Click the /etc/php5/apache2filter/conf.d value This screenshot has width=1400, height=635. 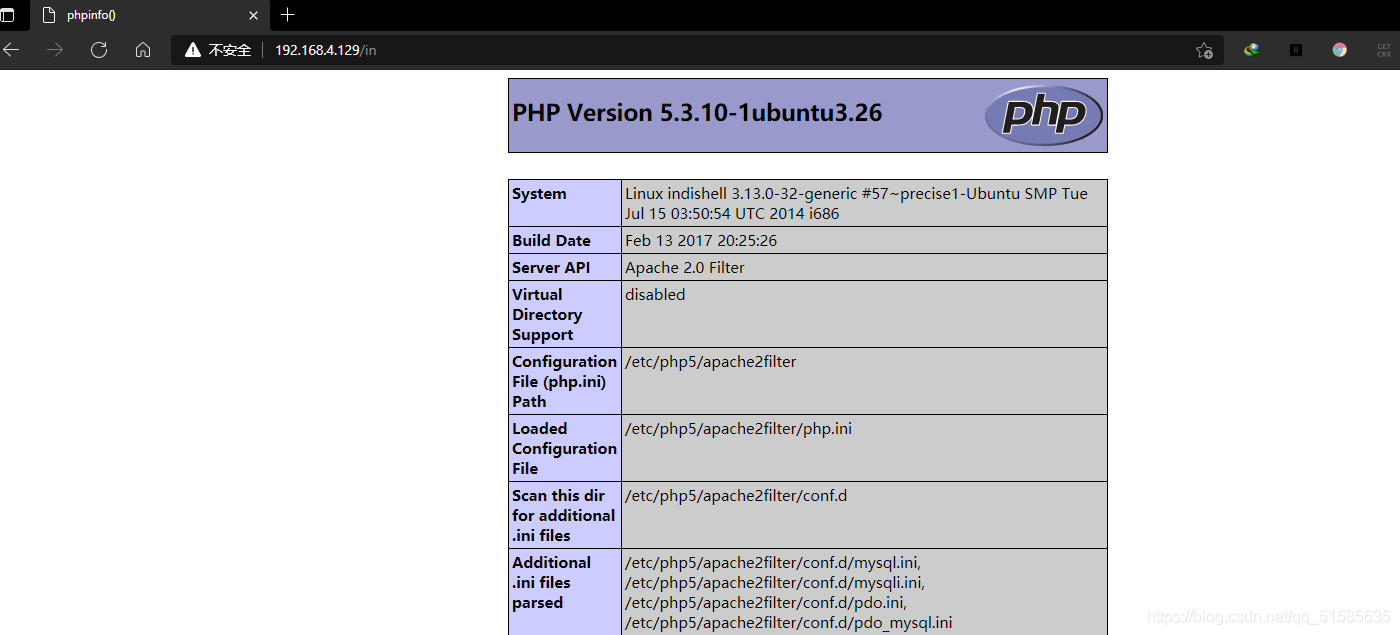click(736, 496)
